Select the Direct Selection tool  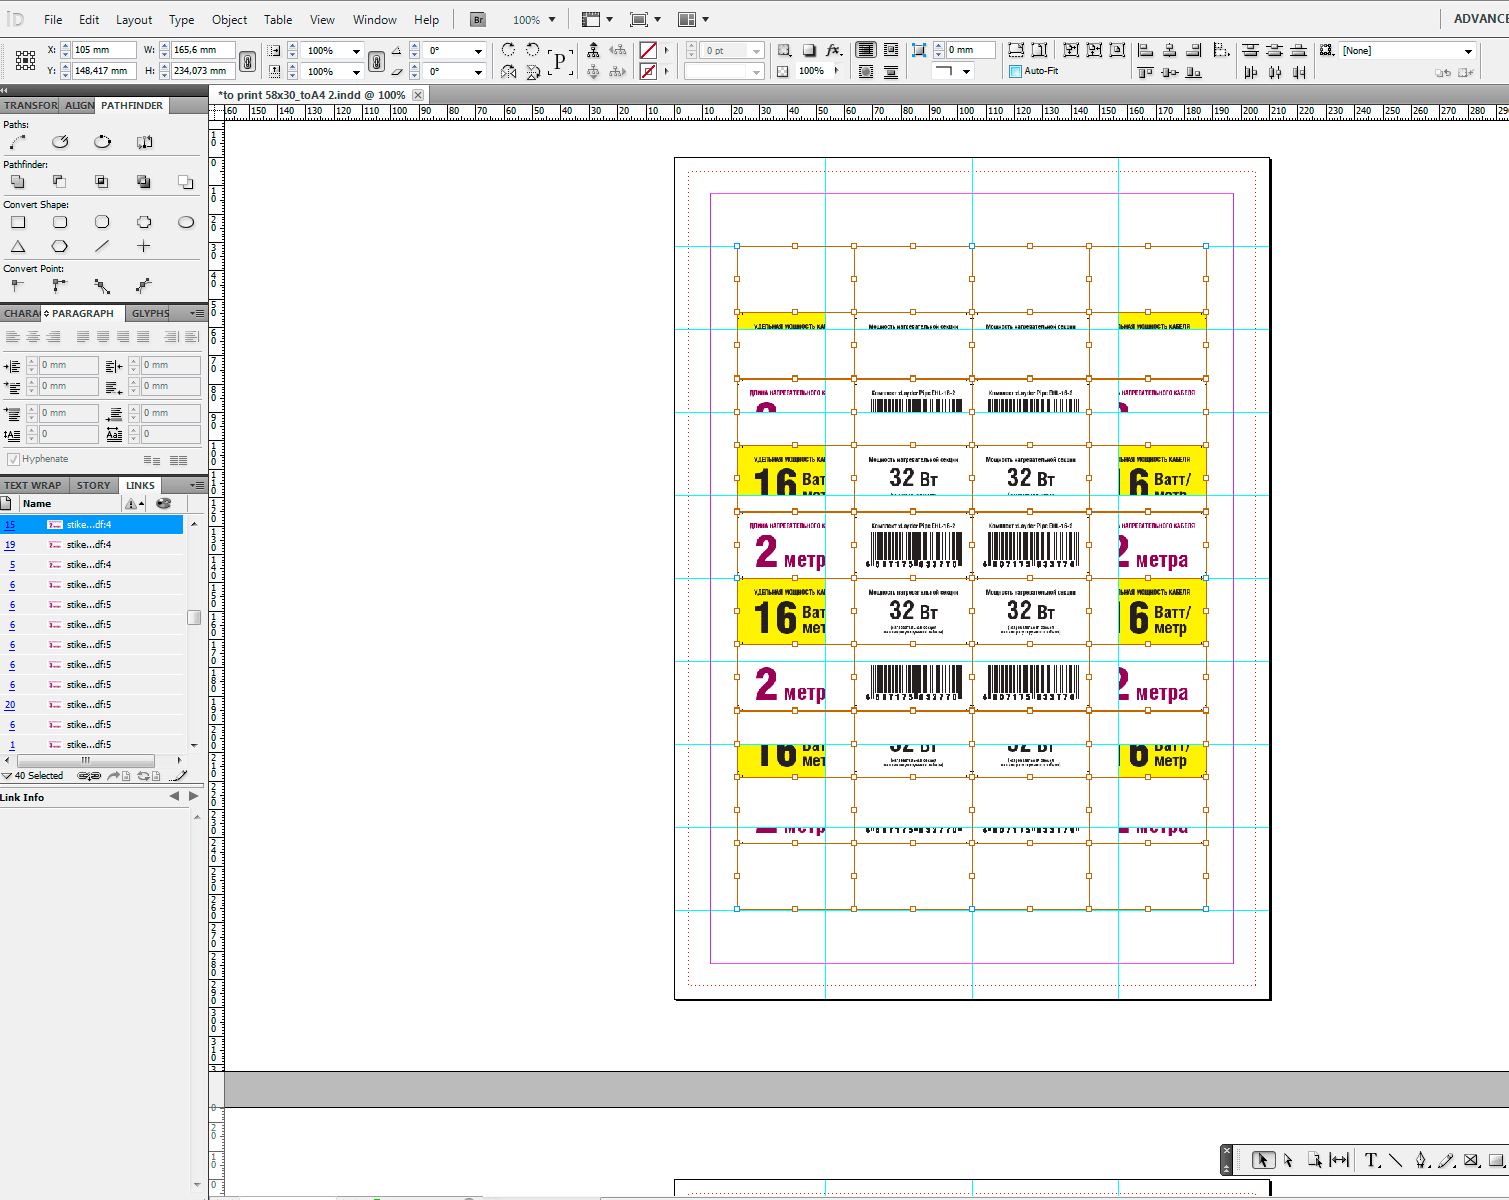tap(1289, 1160)
